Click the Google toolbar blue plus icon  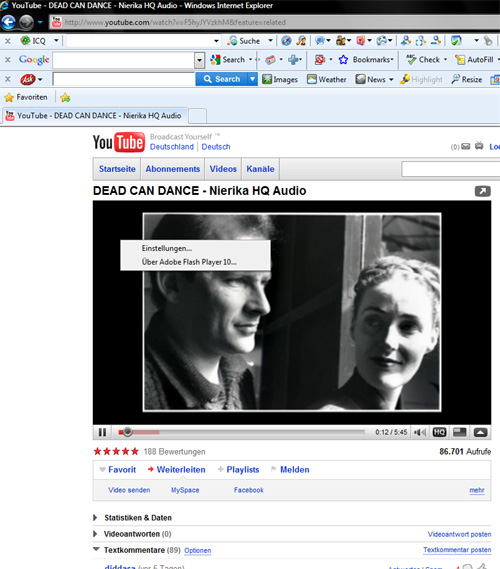coord(293,60)
